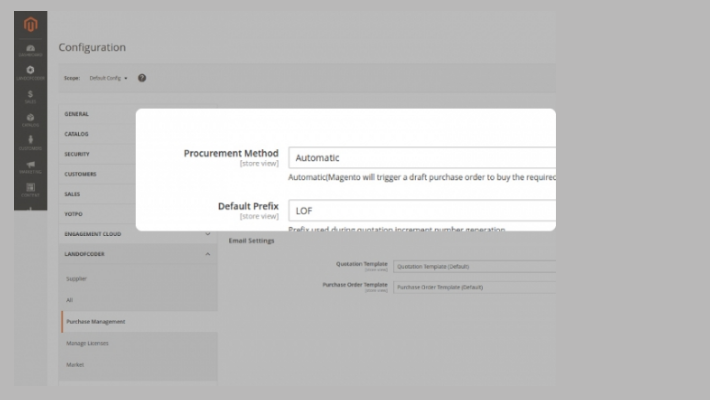Click the Magento logo icon
This screenshot has height=400, width=710.
tap(30, 24)
